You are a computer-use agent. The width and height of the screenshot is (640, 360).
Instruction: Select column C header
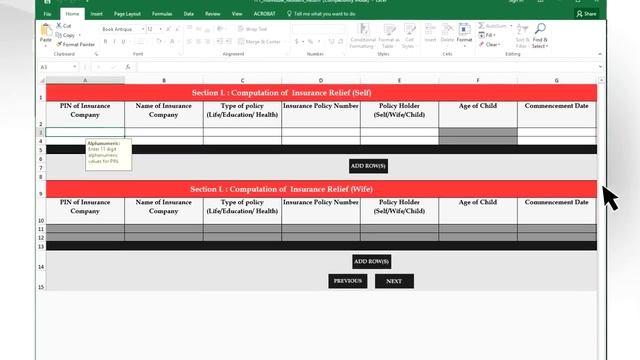(242, 80)
